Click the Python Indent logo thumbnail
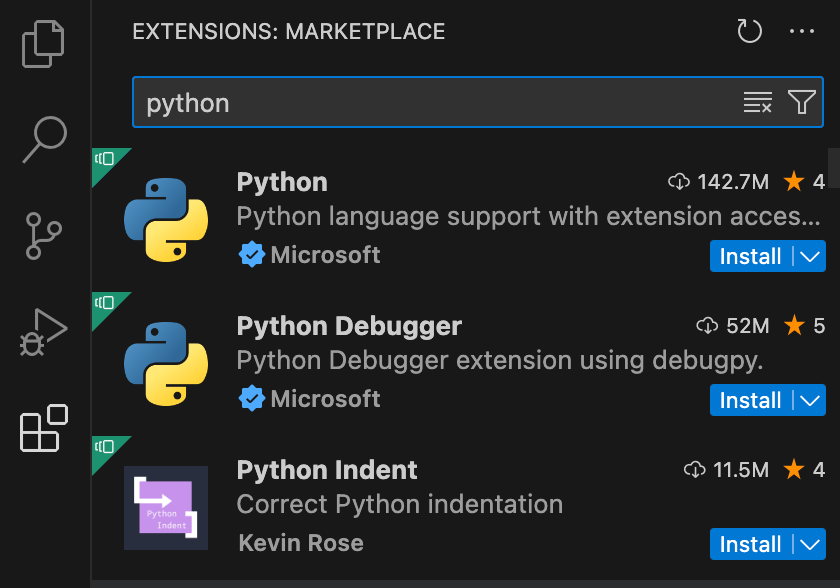Viewport: 840px width, 588px height. click(166, 508)
